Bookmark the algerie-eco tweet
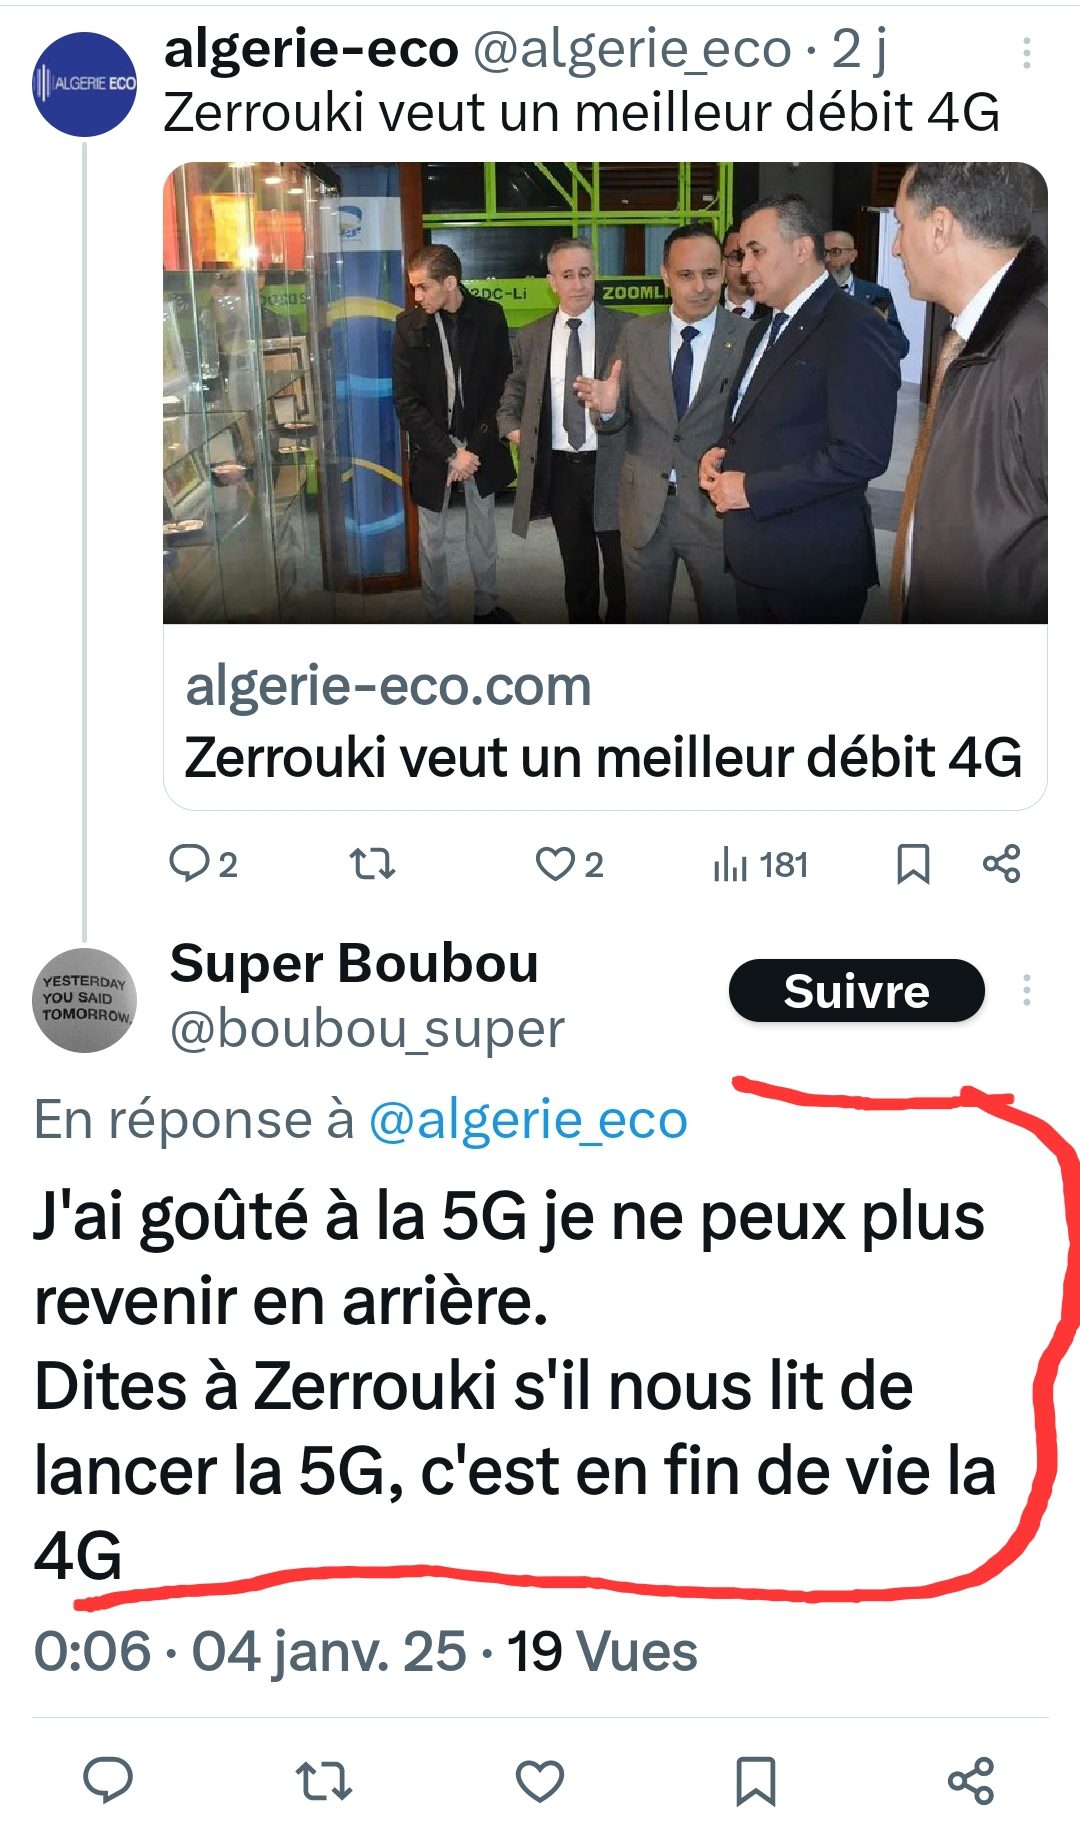Screen dimensions: 1080x1830 pos(912,864)
